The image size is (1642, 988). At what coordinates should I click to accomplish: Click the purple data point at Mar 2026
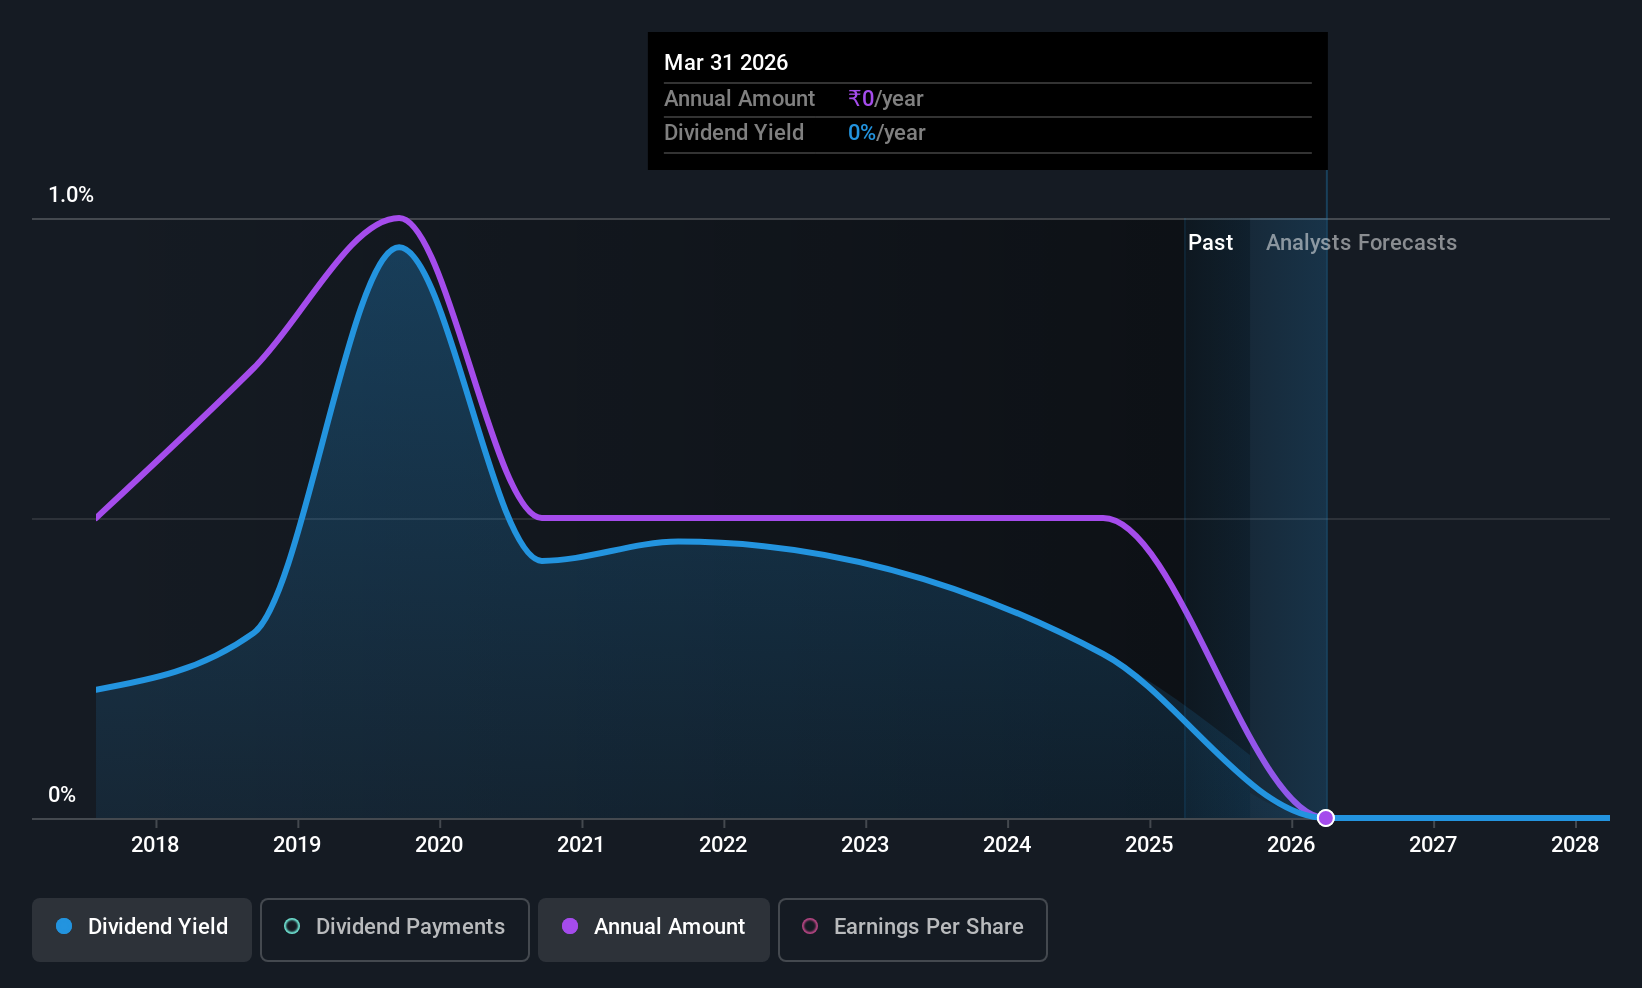coord(1326,818)
